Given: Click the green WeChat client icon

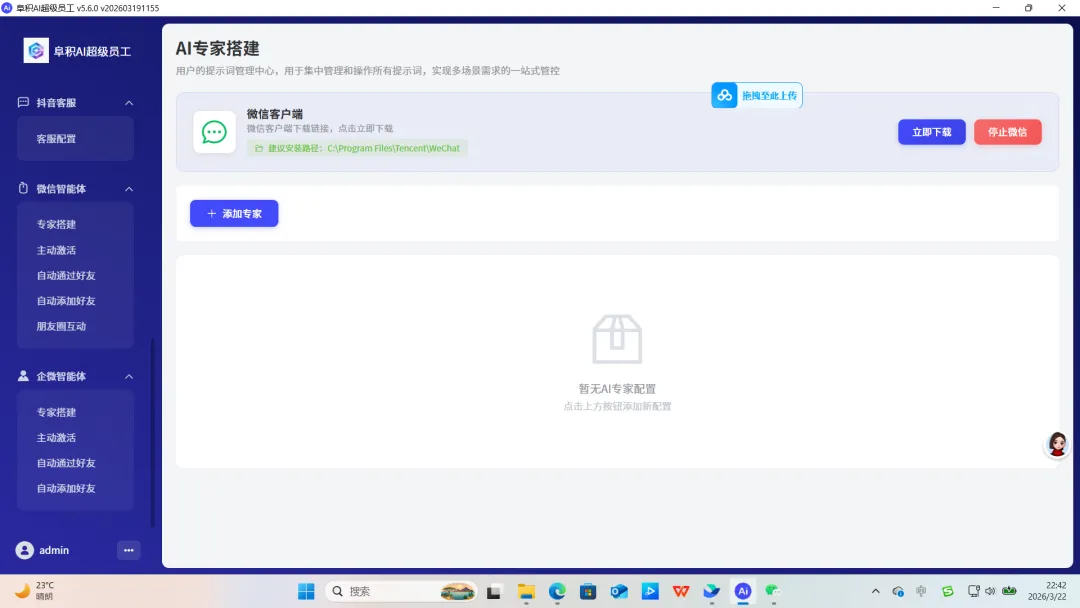Looking at the screenshot, I should click(x=214, y=132).
